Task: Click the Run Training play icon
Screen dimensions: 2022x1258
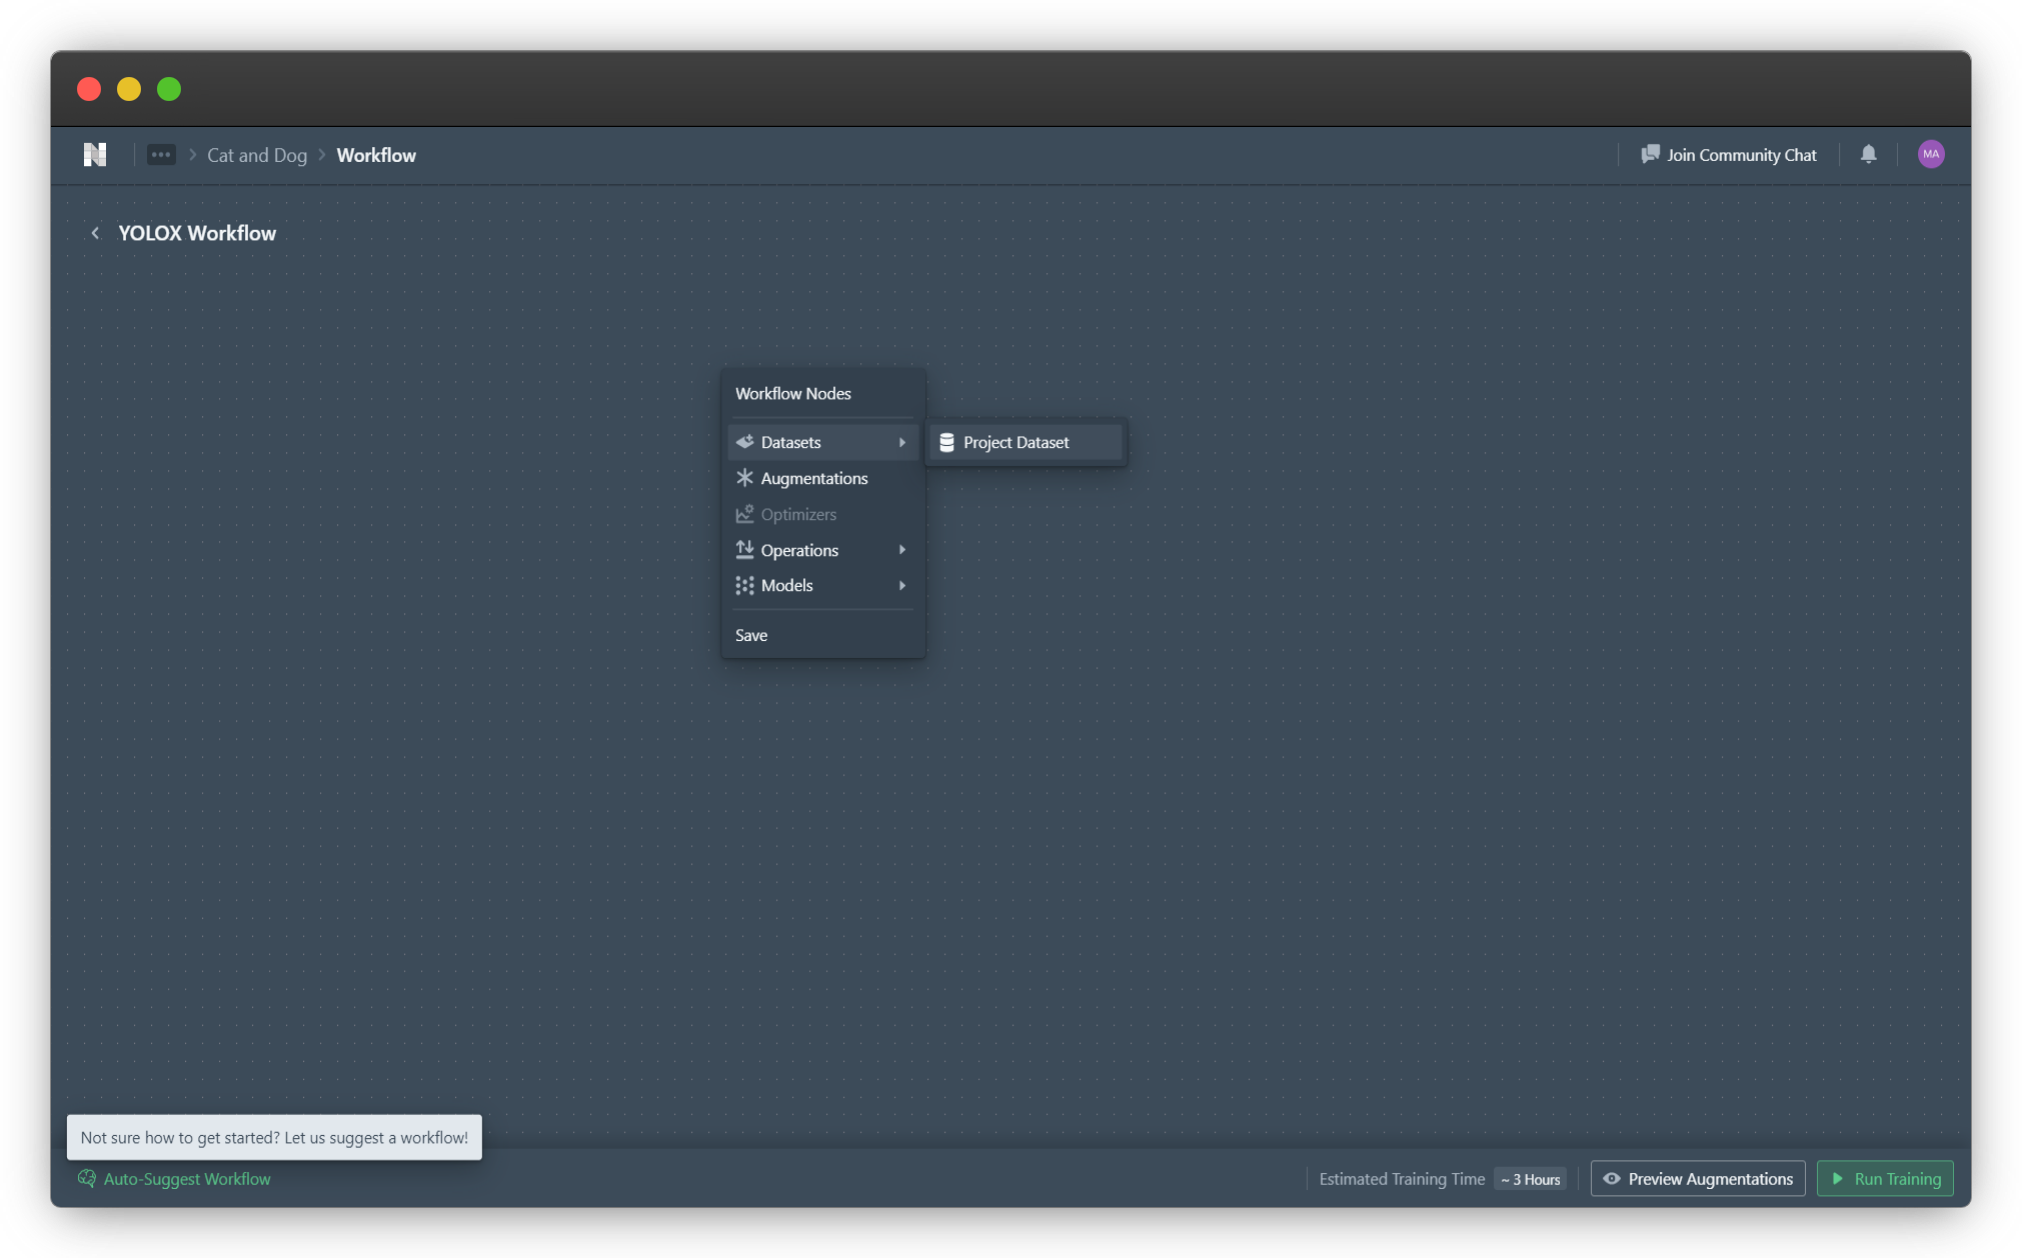Action: (x=1837, y=1179)
